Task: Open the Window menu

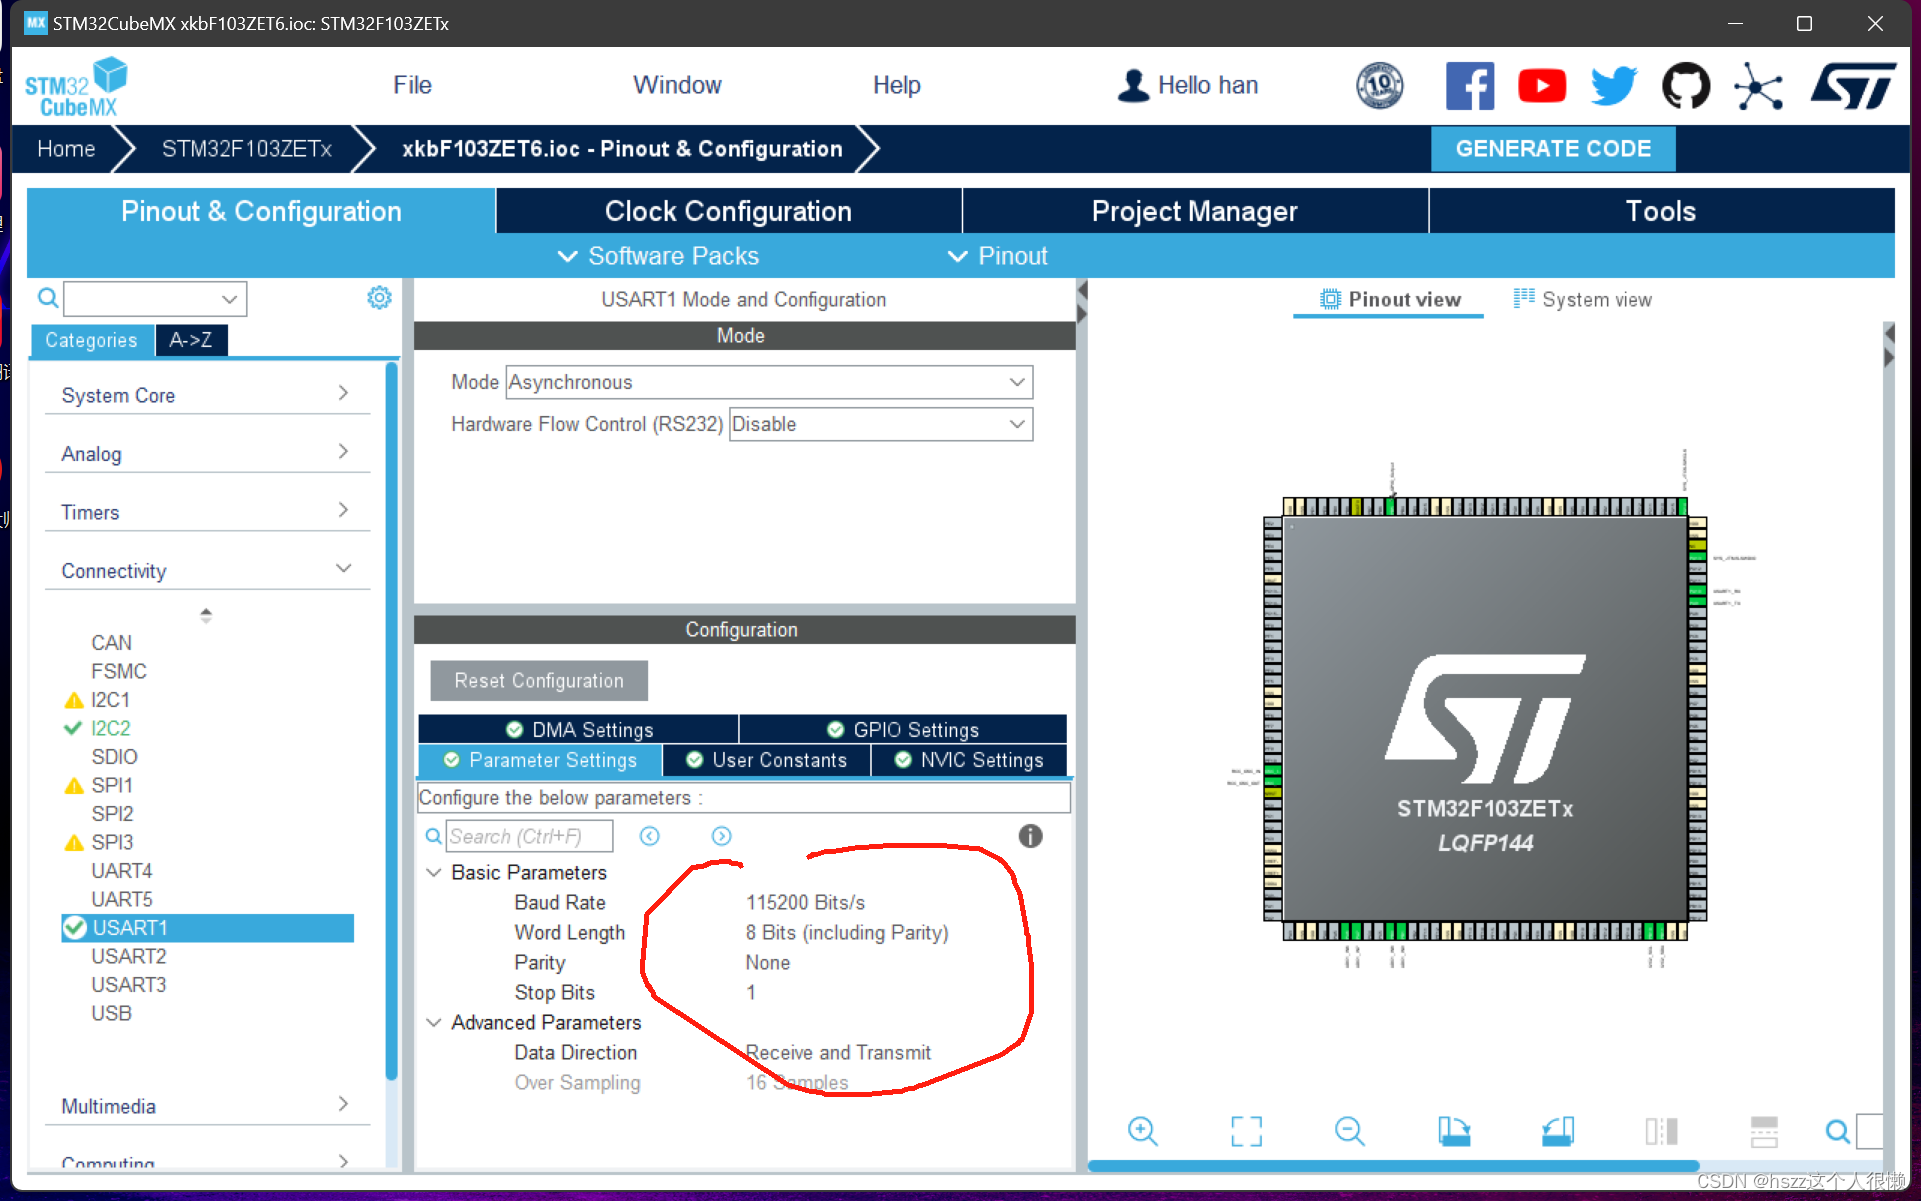Action: 677,85
